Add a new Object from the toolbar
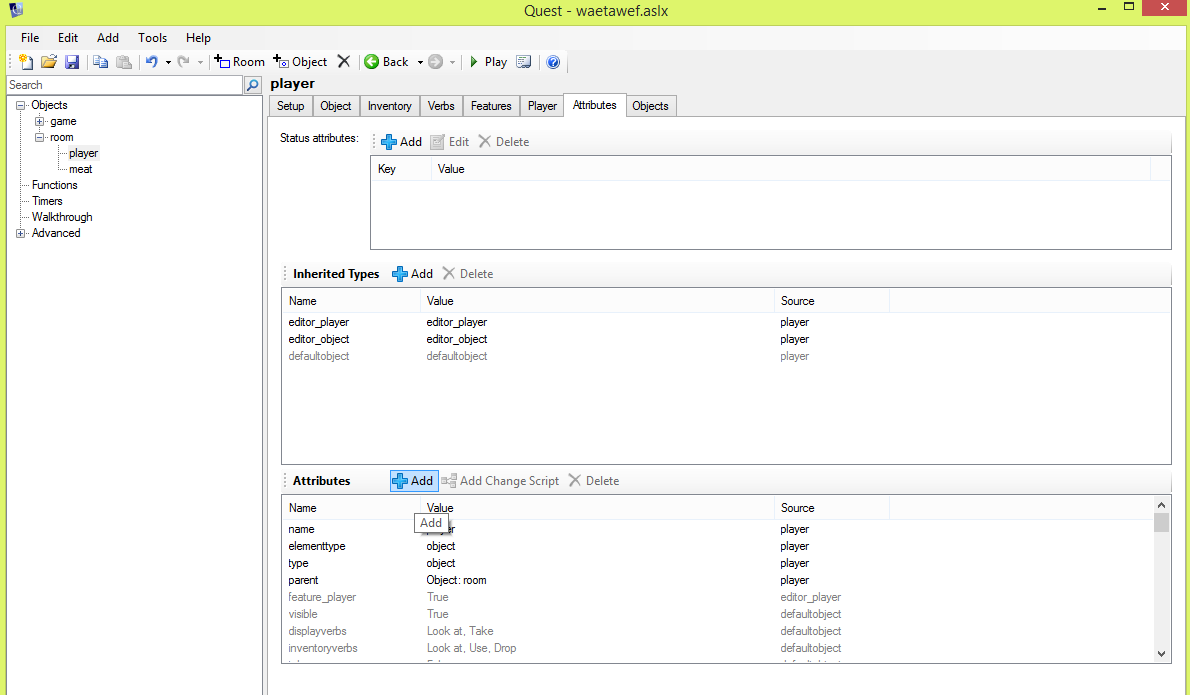1190x695 pixels. pos(300,62)
